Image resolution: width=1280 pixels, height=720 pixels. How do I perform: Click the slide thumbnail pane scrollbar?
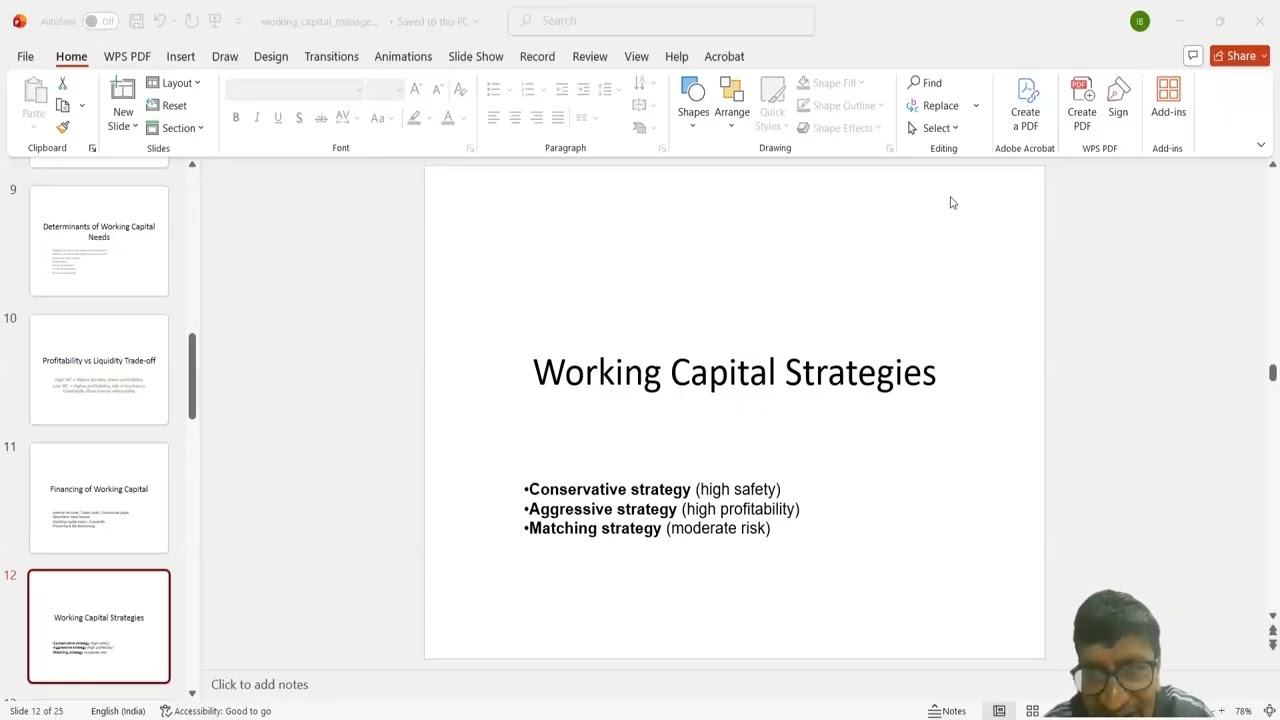point(192,376)
